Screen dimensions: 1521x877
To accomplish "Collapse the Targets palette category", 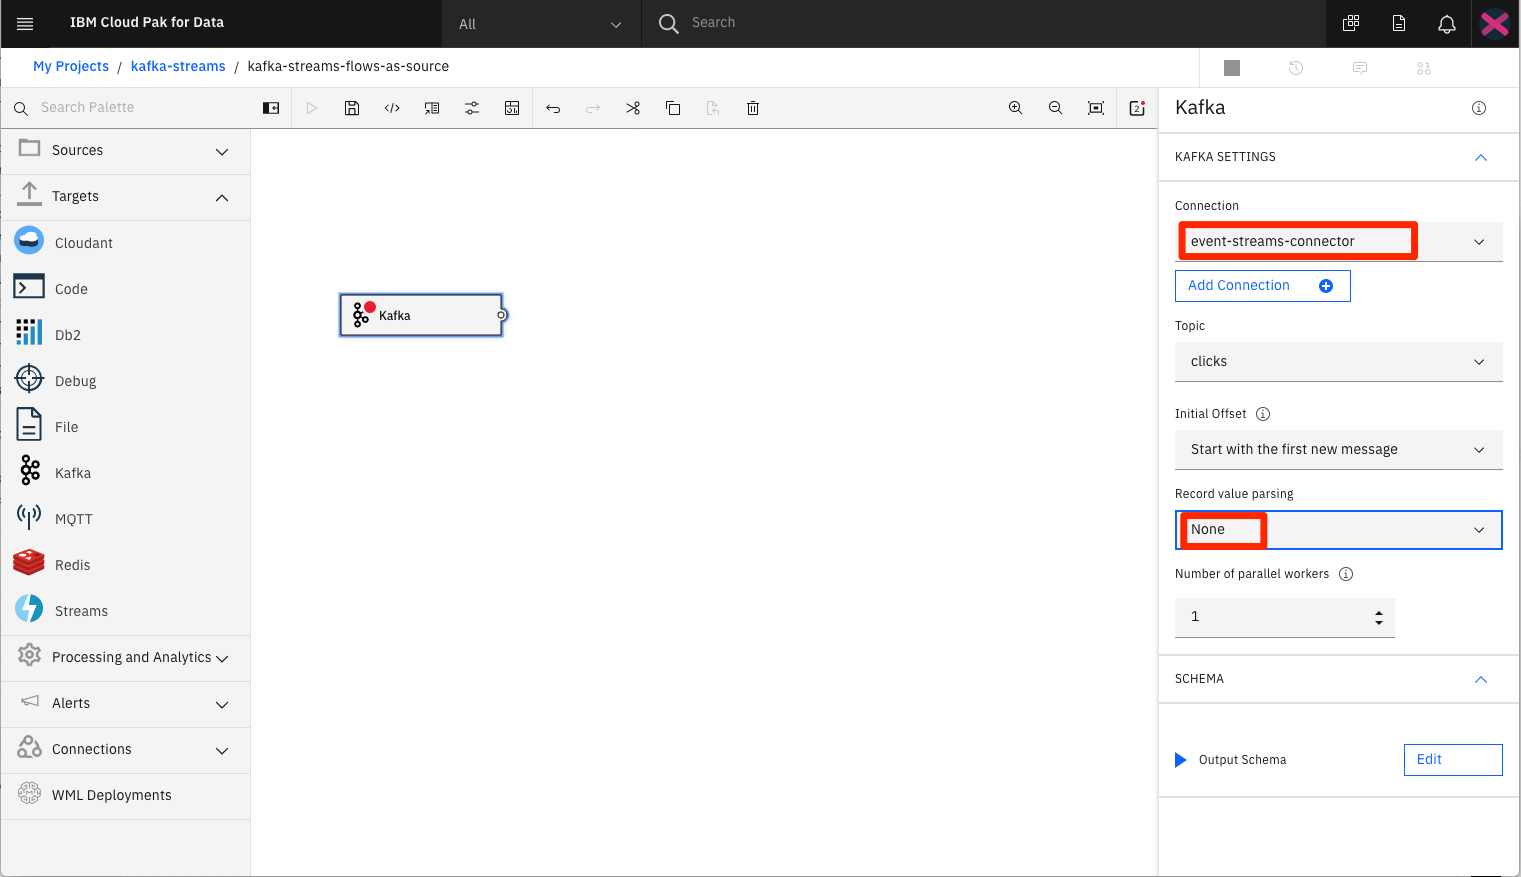I will (126, 196).
